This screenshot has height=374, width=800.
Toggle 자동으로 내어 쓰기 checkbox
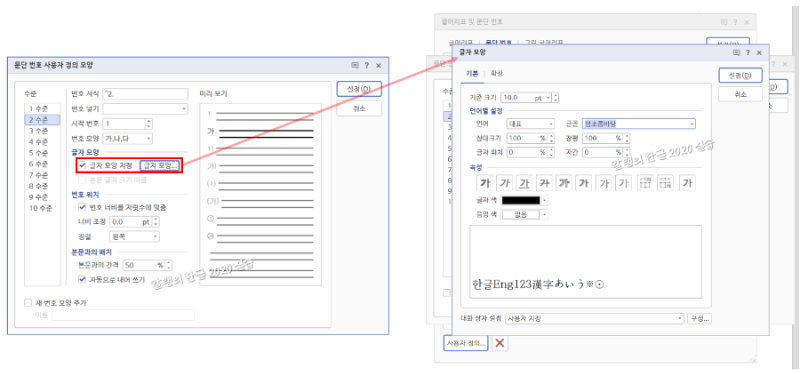click(82, 279)
